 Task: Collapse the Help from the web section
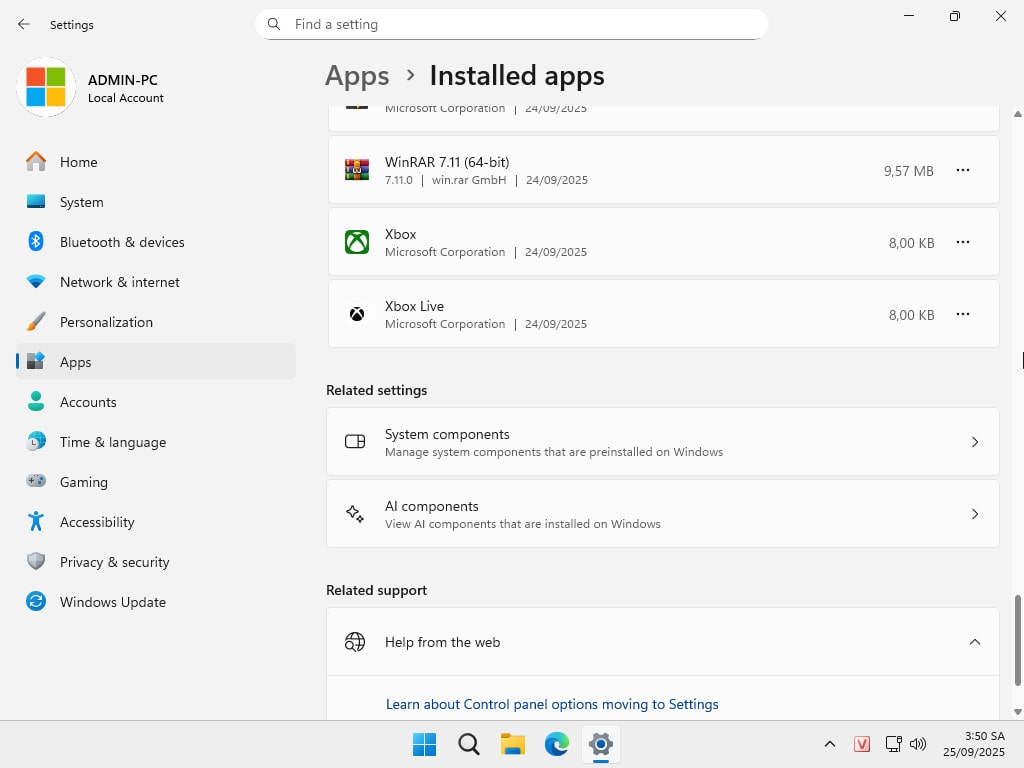[974, 642]
